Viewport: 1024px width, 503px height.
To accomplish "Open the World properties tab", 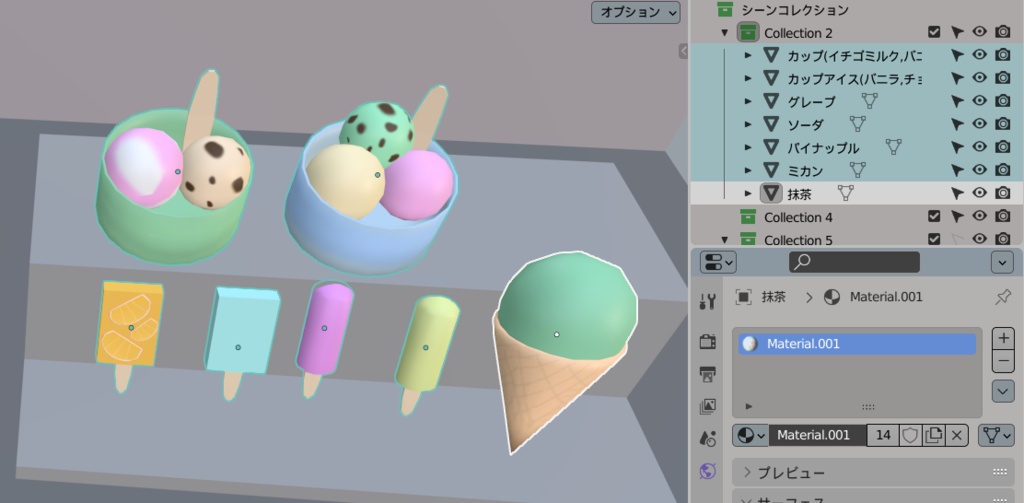I will 707,470.
